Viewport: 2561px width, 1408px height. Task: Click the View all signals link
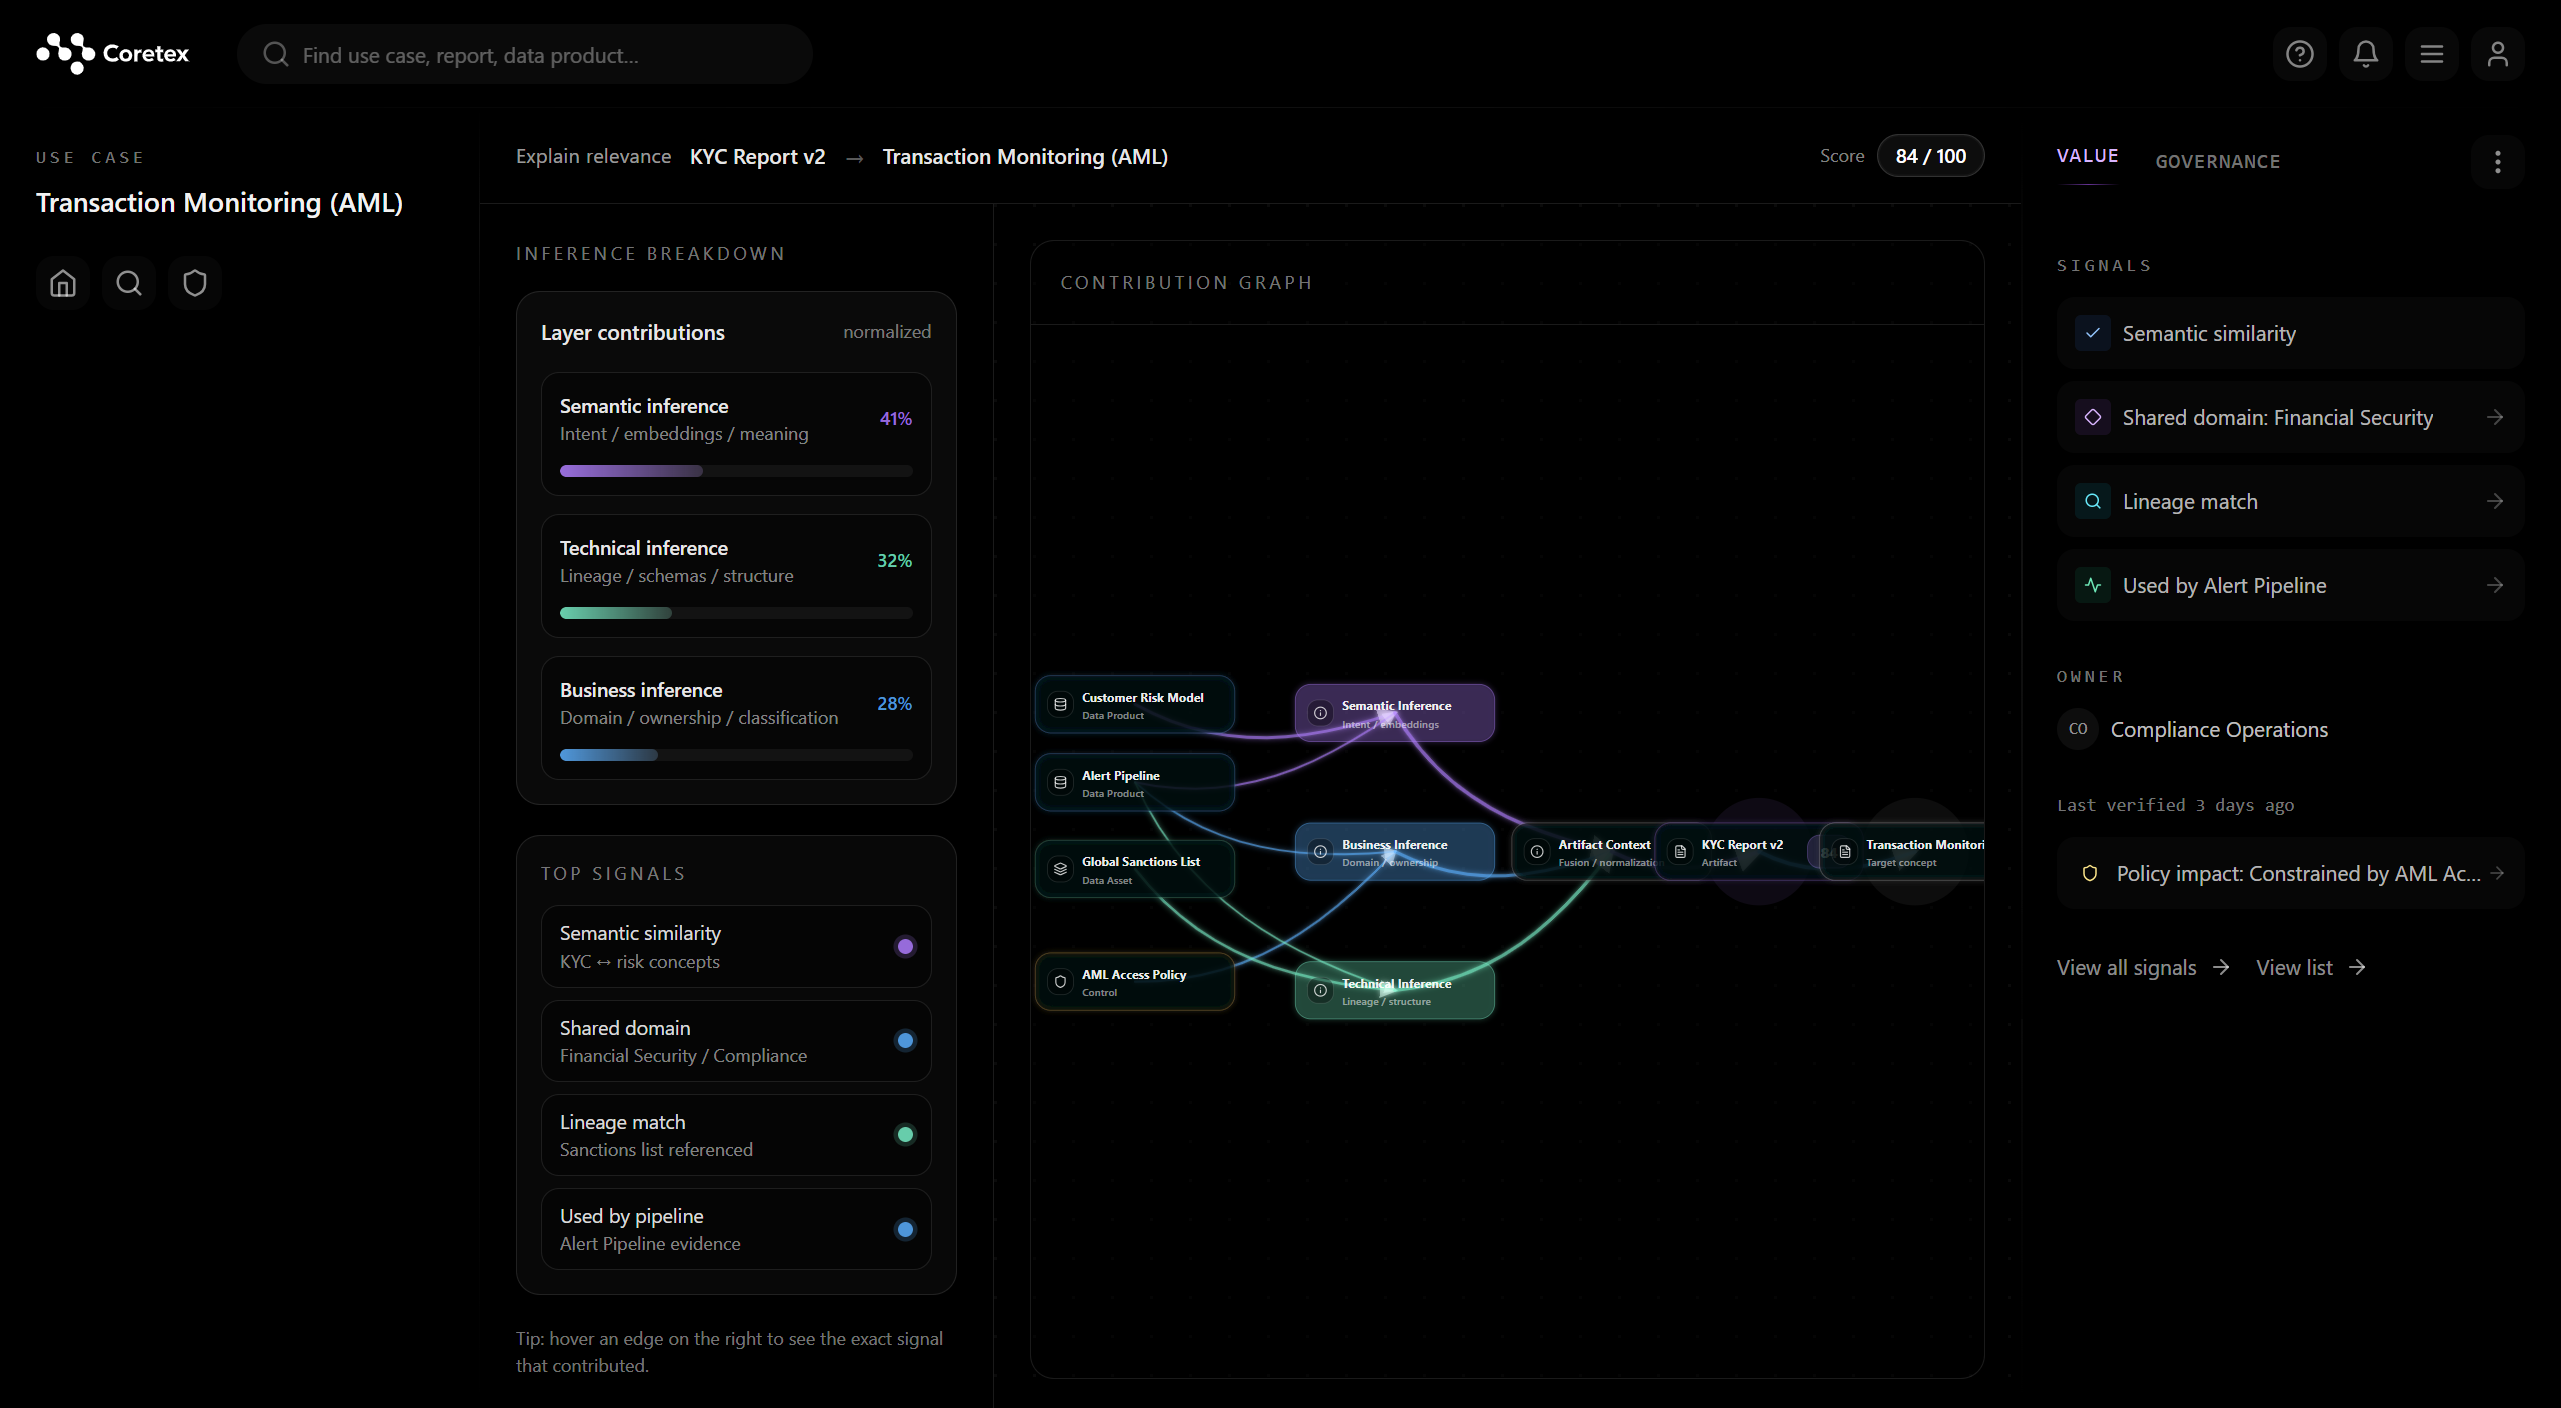(x=2126, y=967)
